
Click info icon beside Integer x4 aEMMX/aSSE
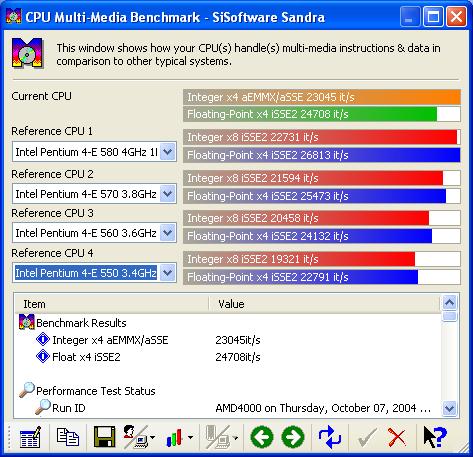point(43,339)
